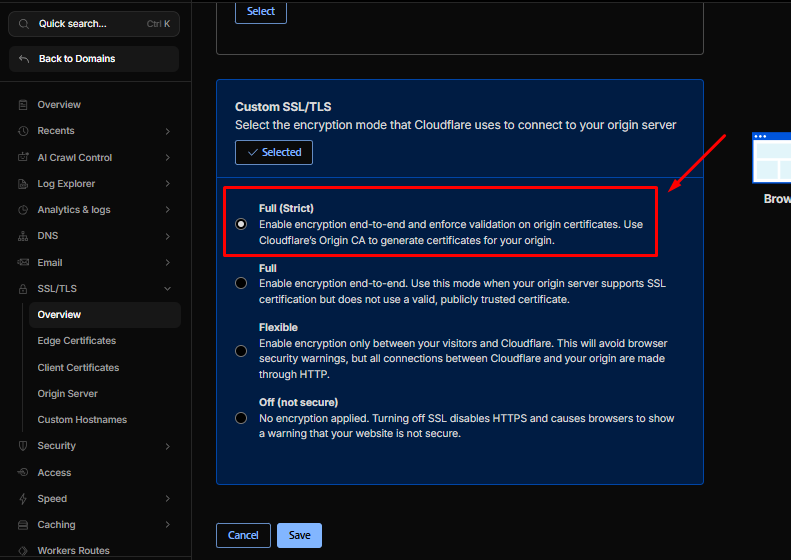Click the Cancel button
Screen dimensions: 791x560
[243, 535]
